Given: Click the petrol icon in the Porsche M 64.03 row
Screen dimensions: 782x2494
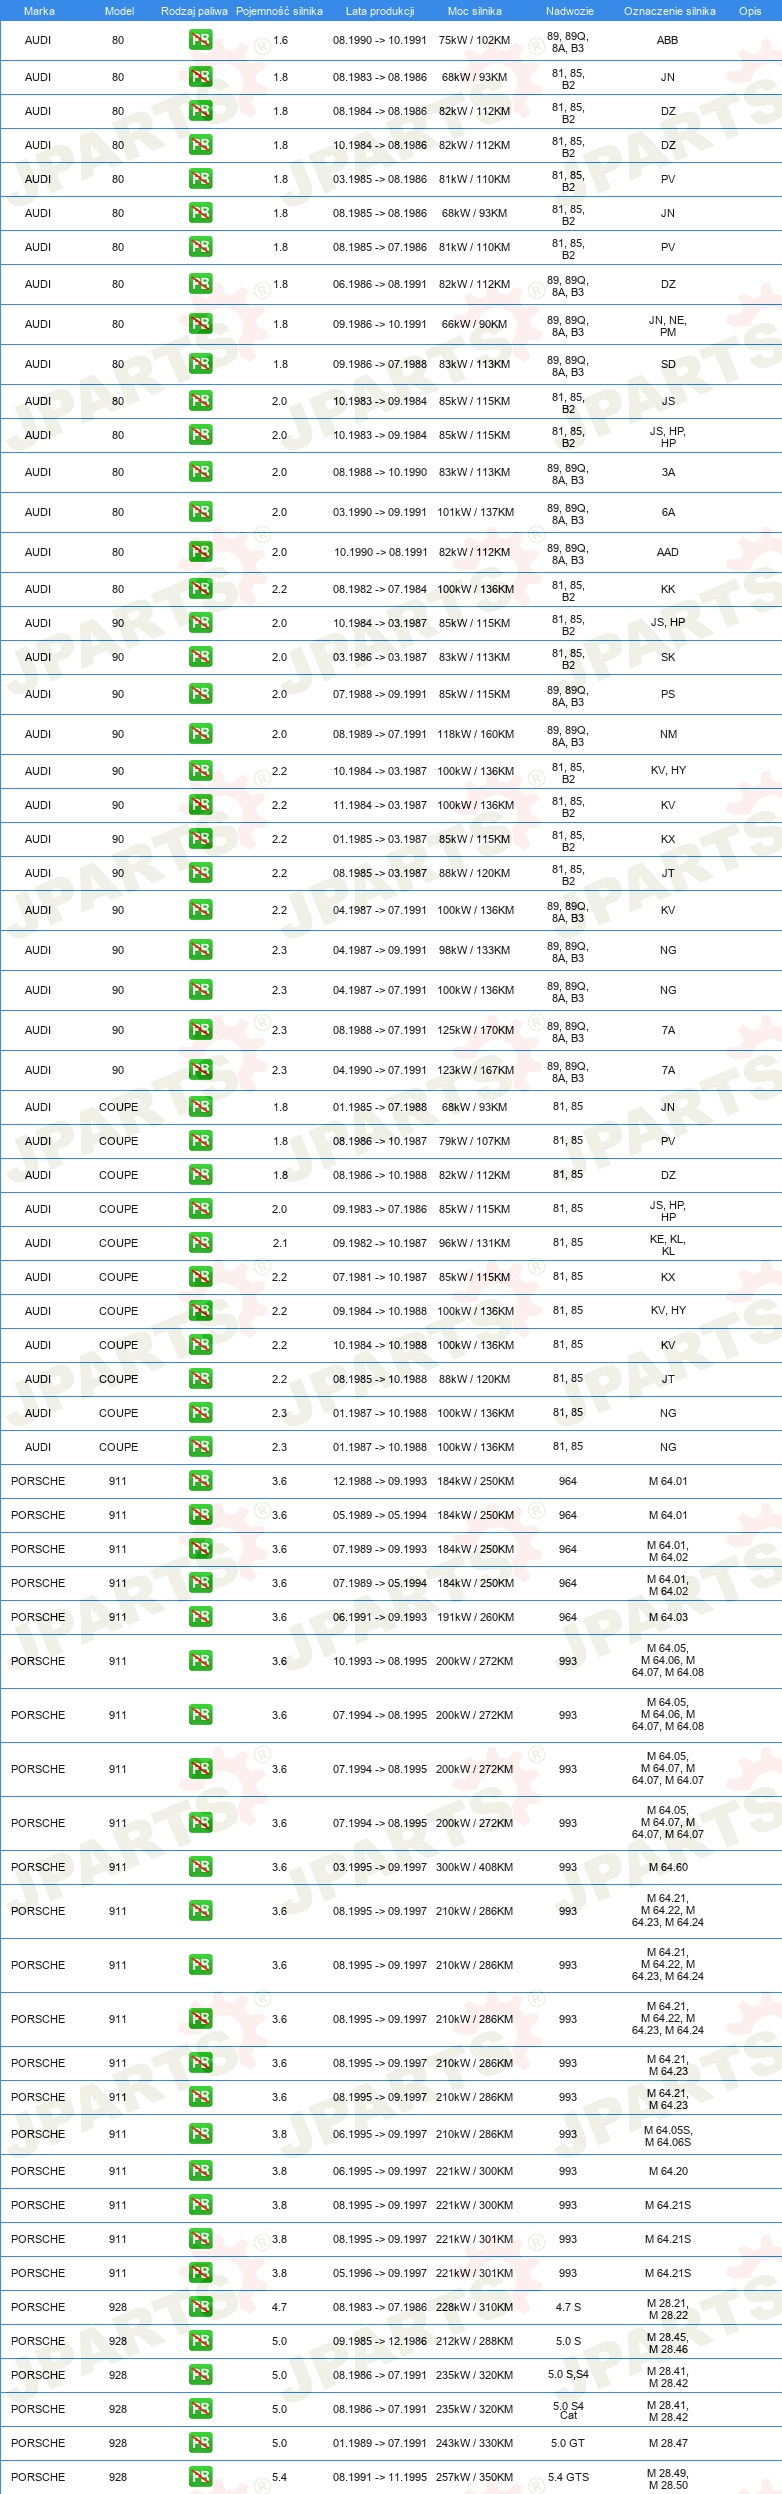Looking at the screenshot, I should coord(200,1617).
